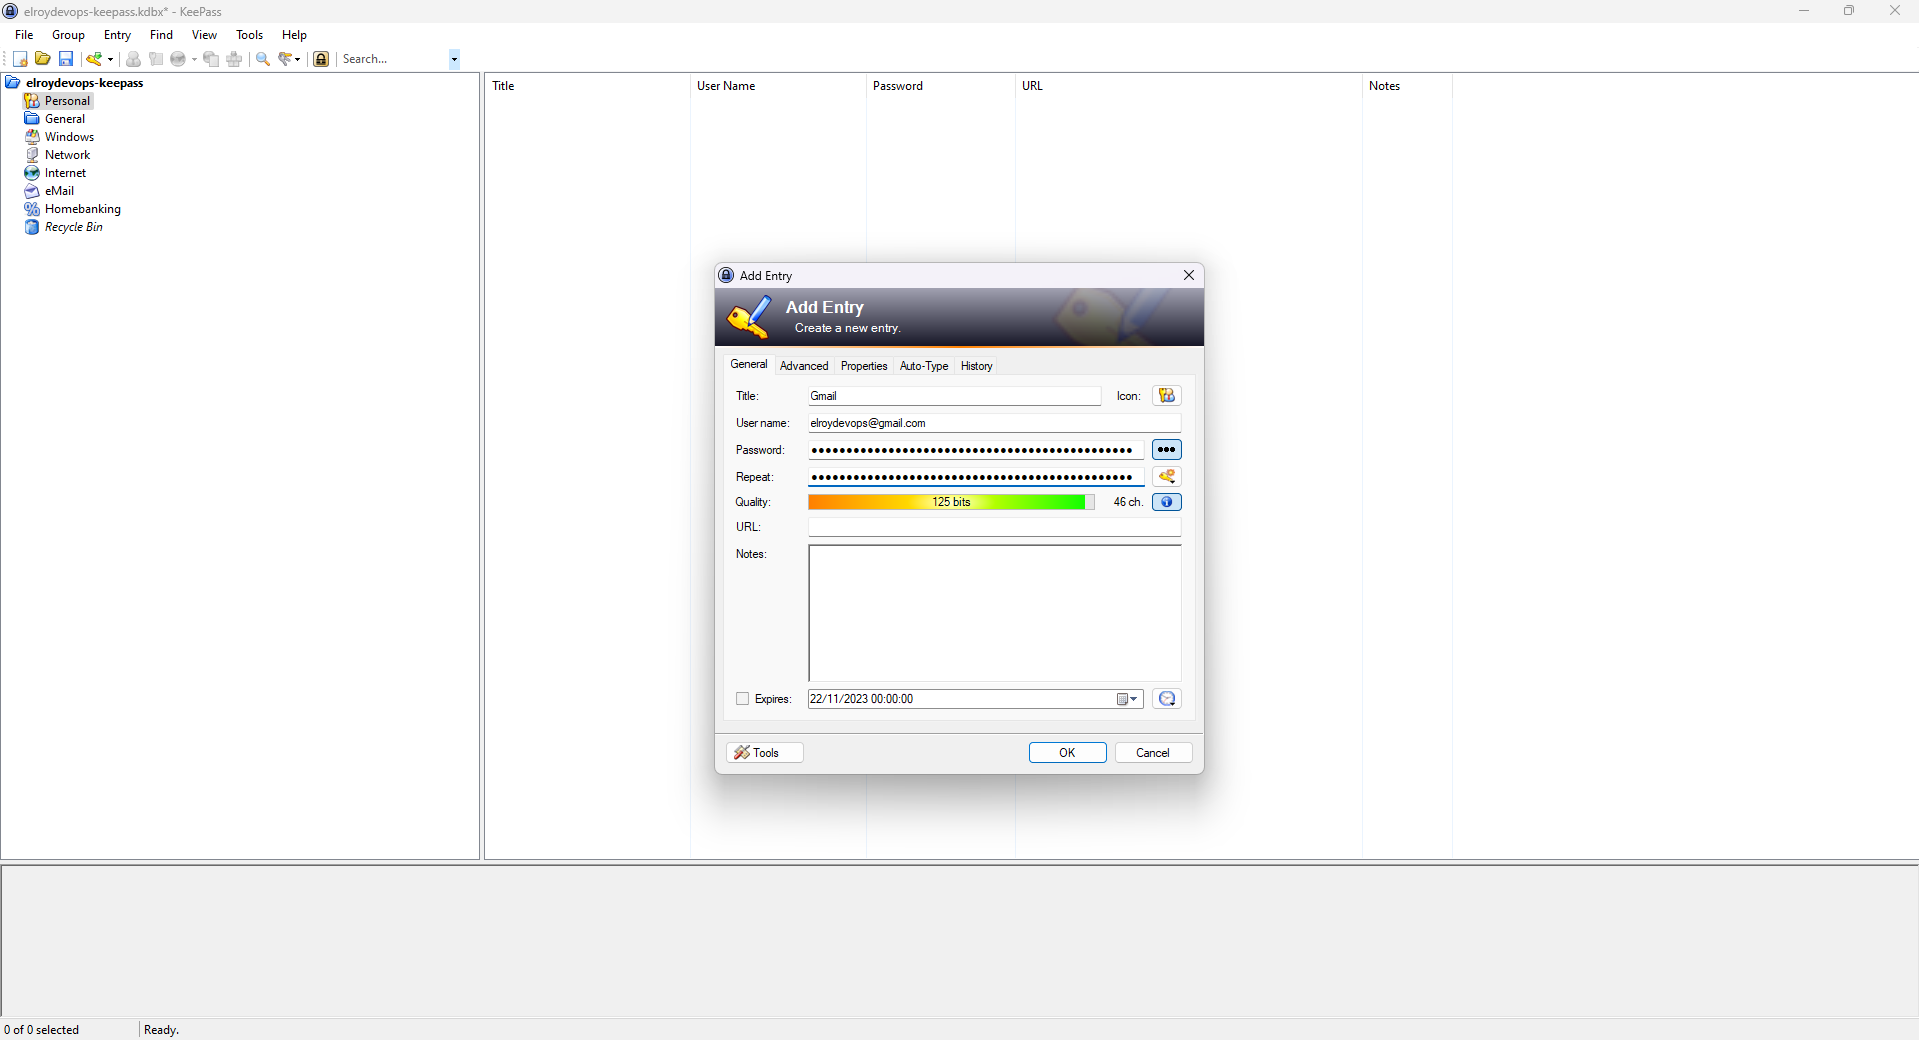The width and height of the screenshot is (1919, 1040).
Task: Select the eMail group in tree
Action: [x=59, y=191]
